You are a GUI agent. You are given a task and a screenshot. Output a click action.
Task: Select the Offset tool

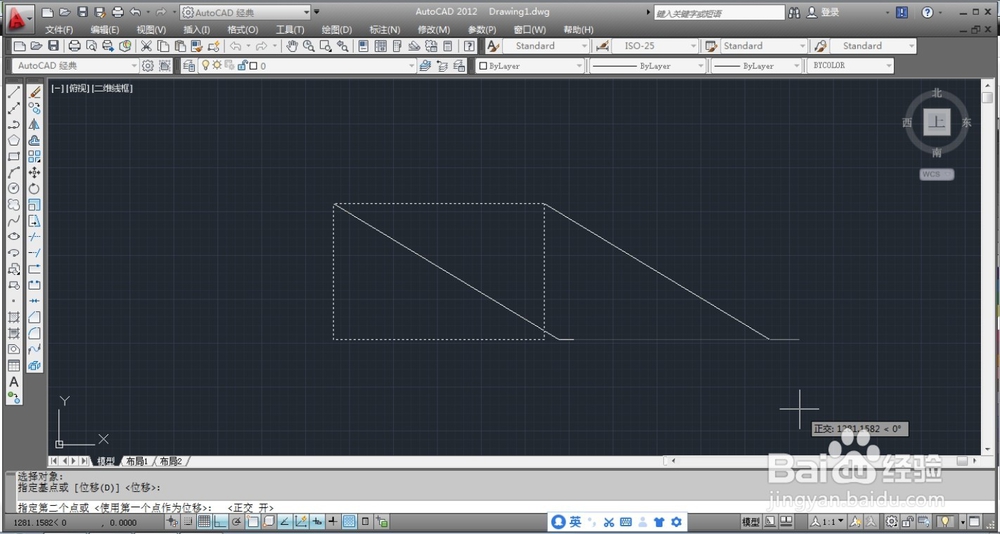[x=34, y=140]
